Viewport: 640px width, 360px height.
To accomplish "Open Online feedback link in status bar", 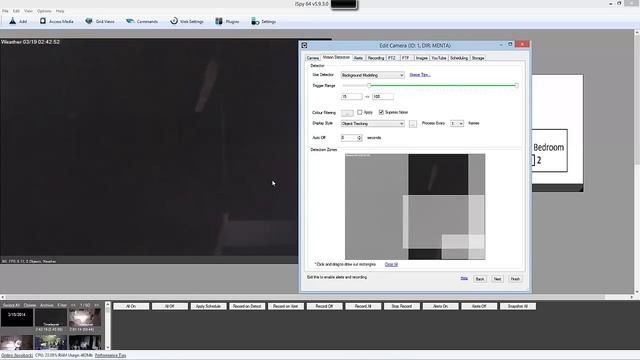I will coord(17,356).
